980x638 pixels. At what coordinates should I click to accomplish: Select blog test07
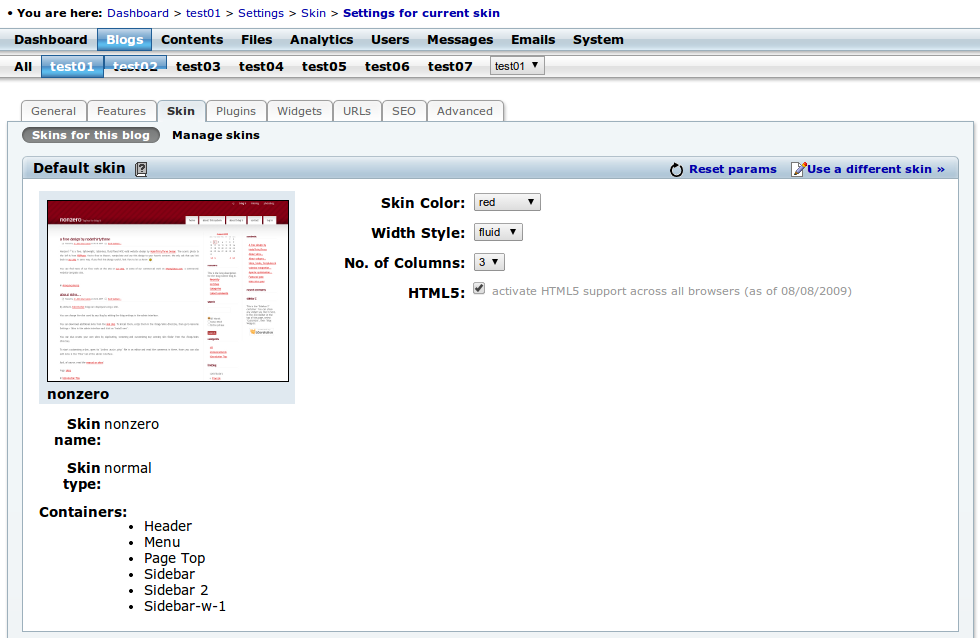tap(450, 66)
